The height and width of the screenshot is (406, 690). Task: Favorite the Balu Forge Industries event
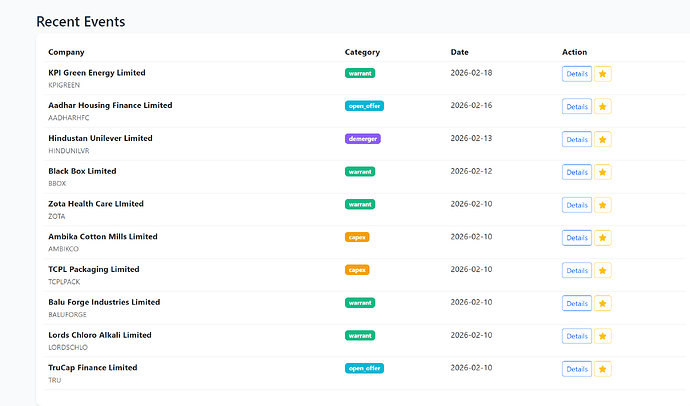[602, 303]
